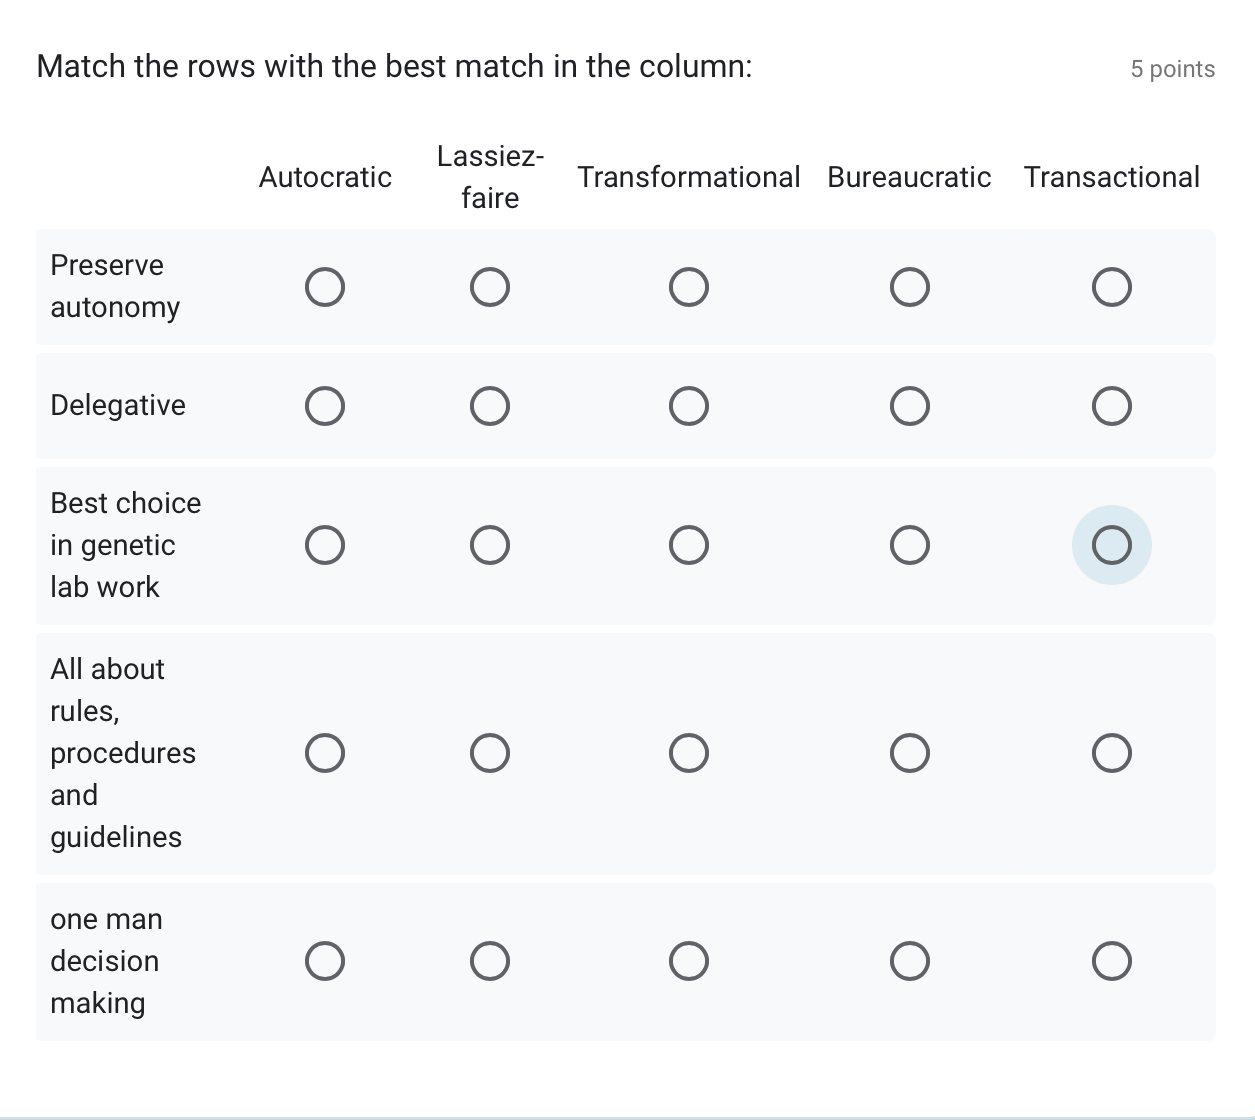Select Transactional for Best choice in genetic lab work
This screenshot has height=1120, width=1255.
pos(1111,545)
